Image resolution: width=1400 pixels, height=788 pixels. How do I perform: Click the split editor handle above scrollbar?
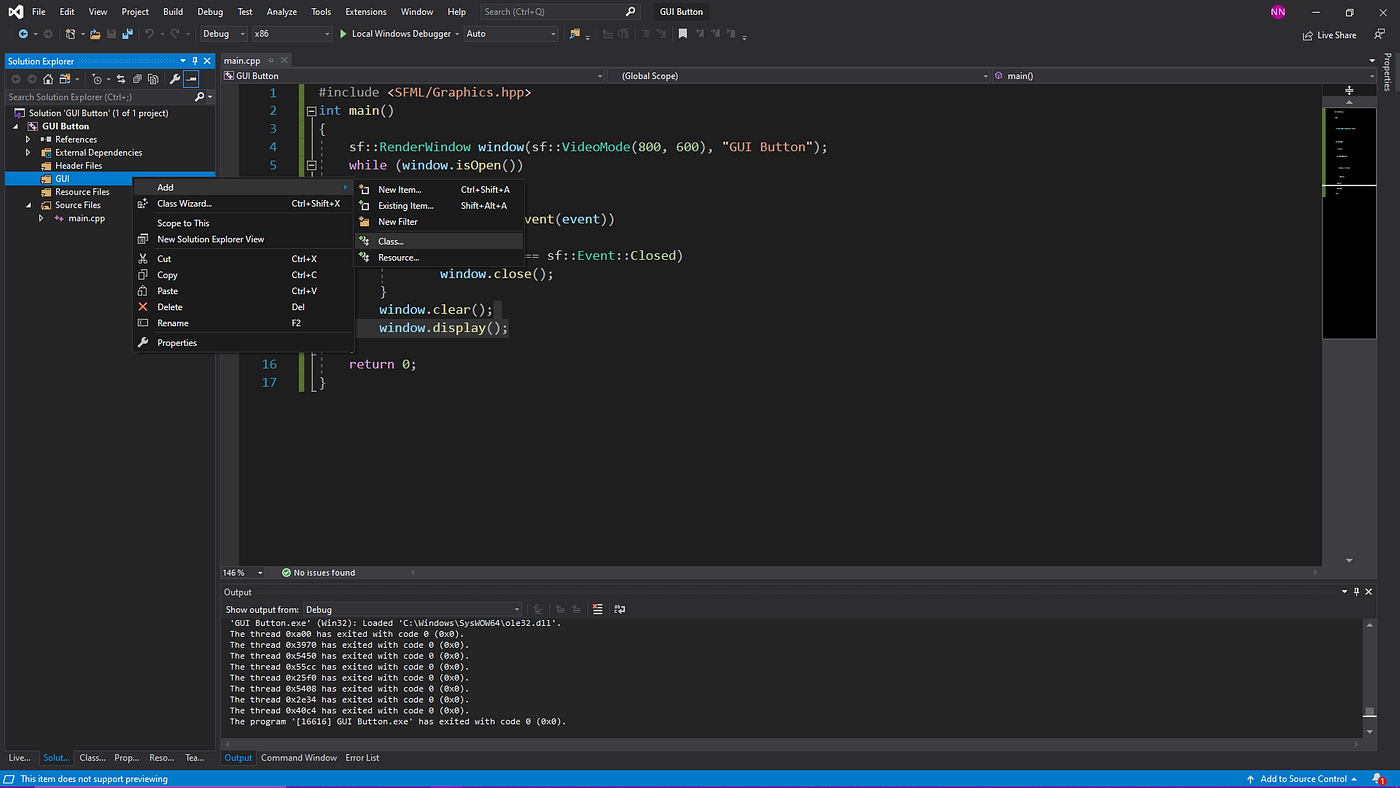[1349, 90]
